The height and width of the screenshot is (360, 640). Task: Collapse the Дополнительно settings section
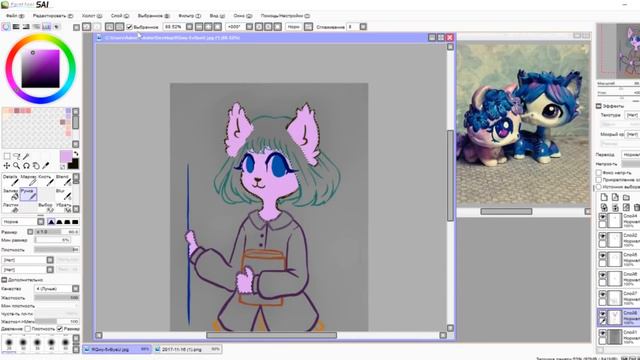pos(4,280)
